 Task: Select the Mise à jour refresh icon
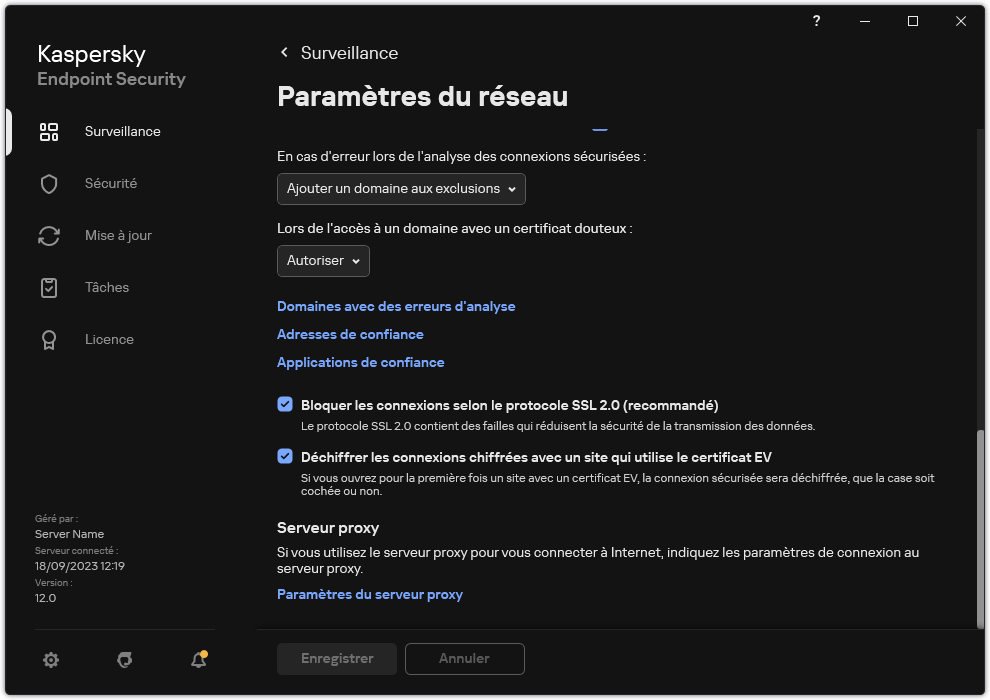click(49, 235)
